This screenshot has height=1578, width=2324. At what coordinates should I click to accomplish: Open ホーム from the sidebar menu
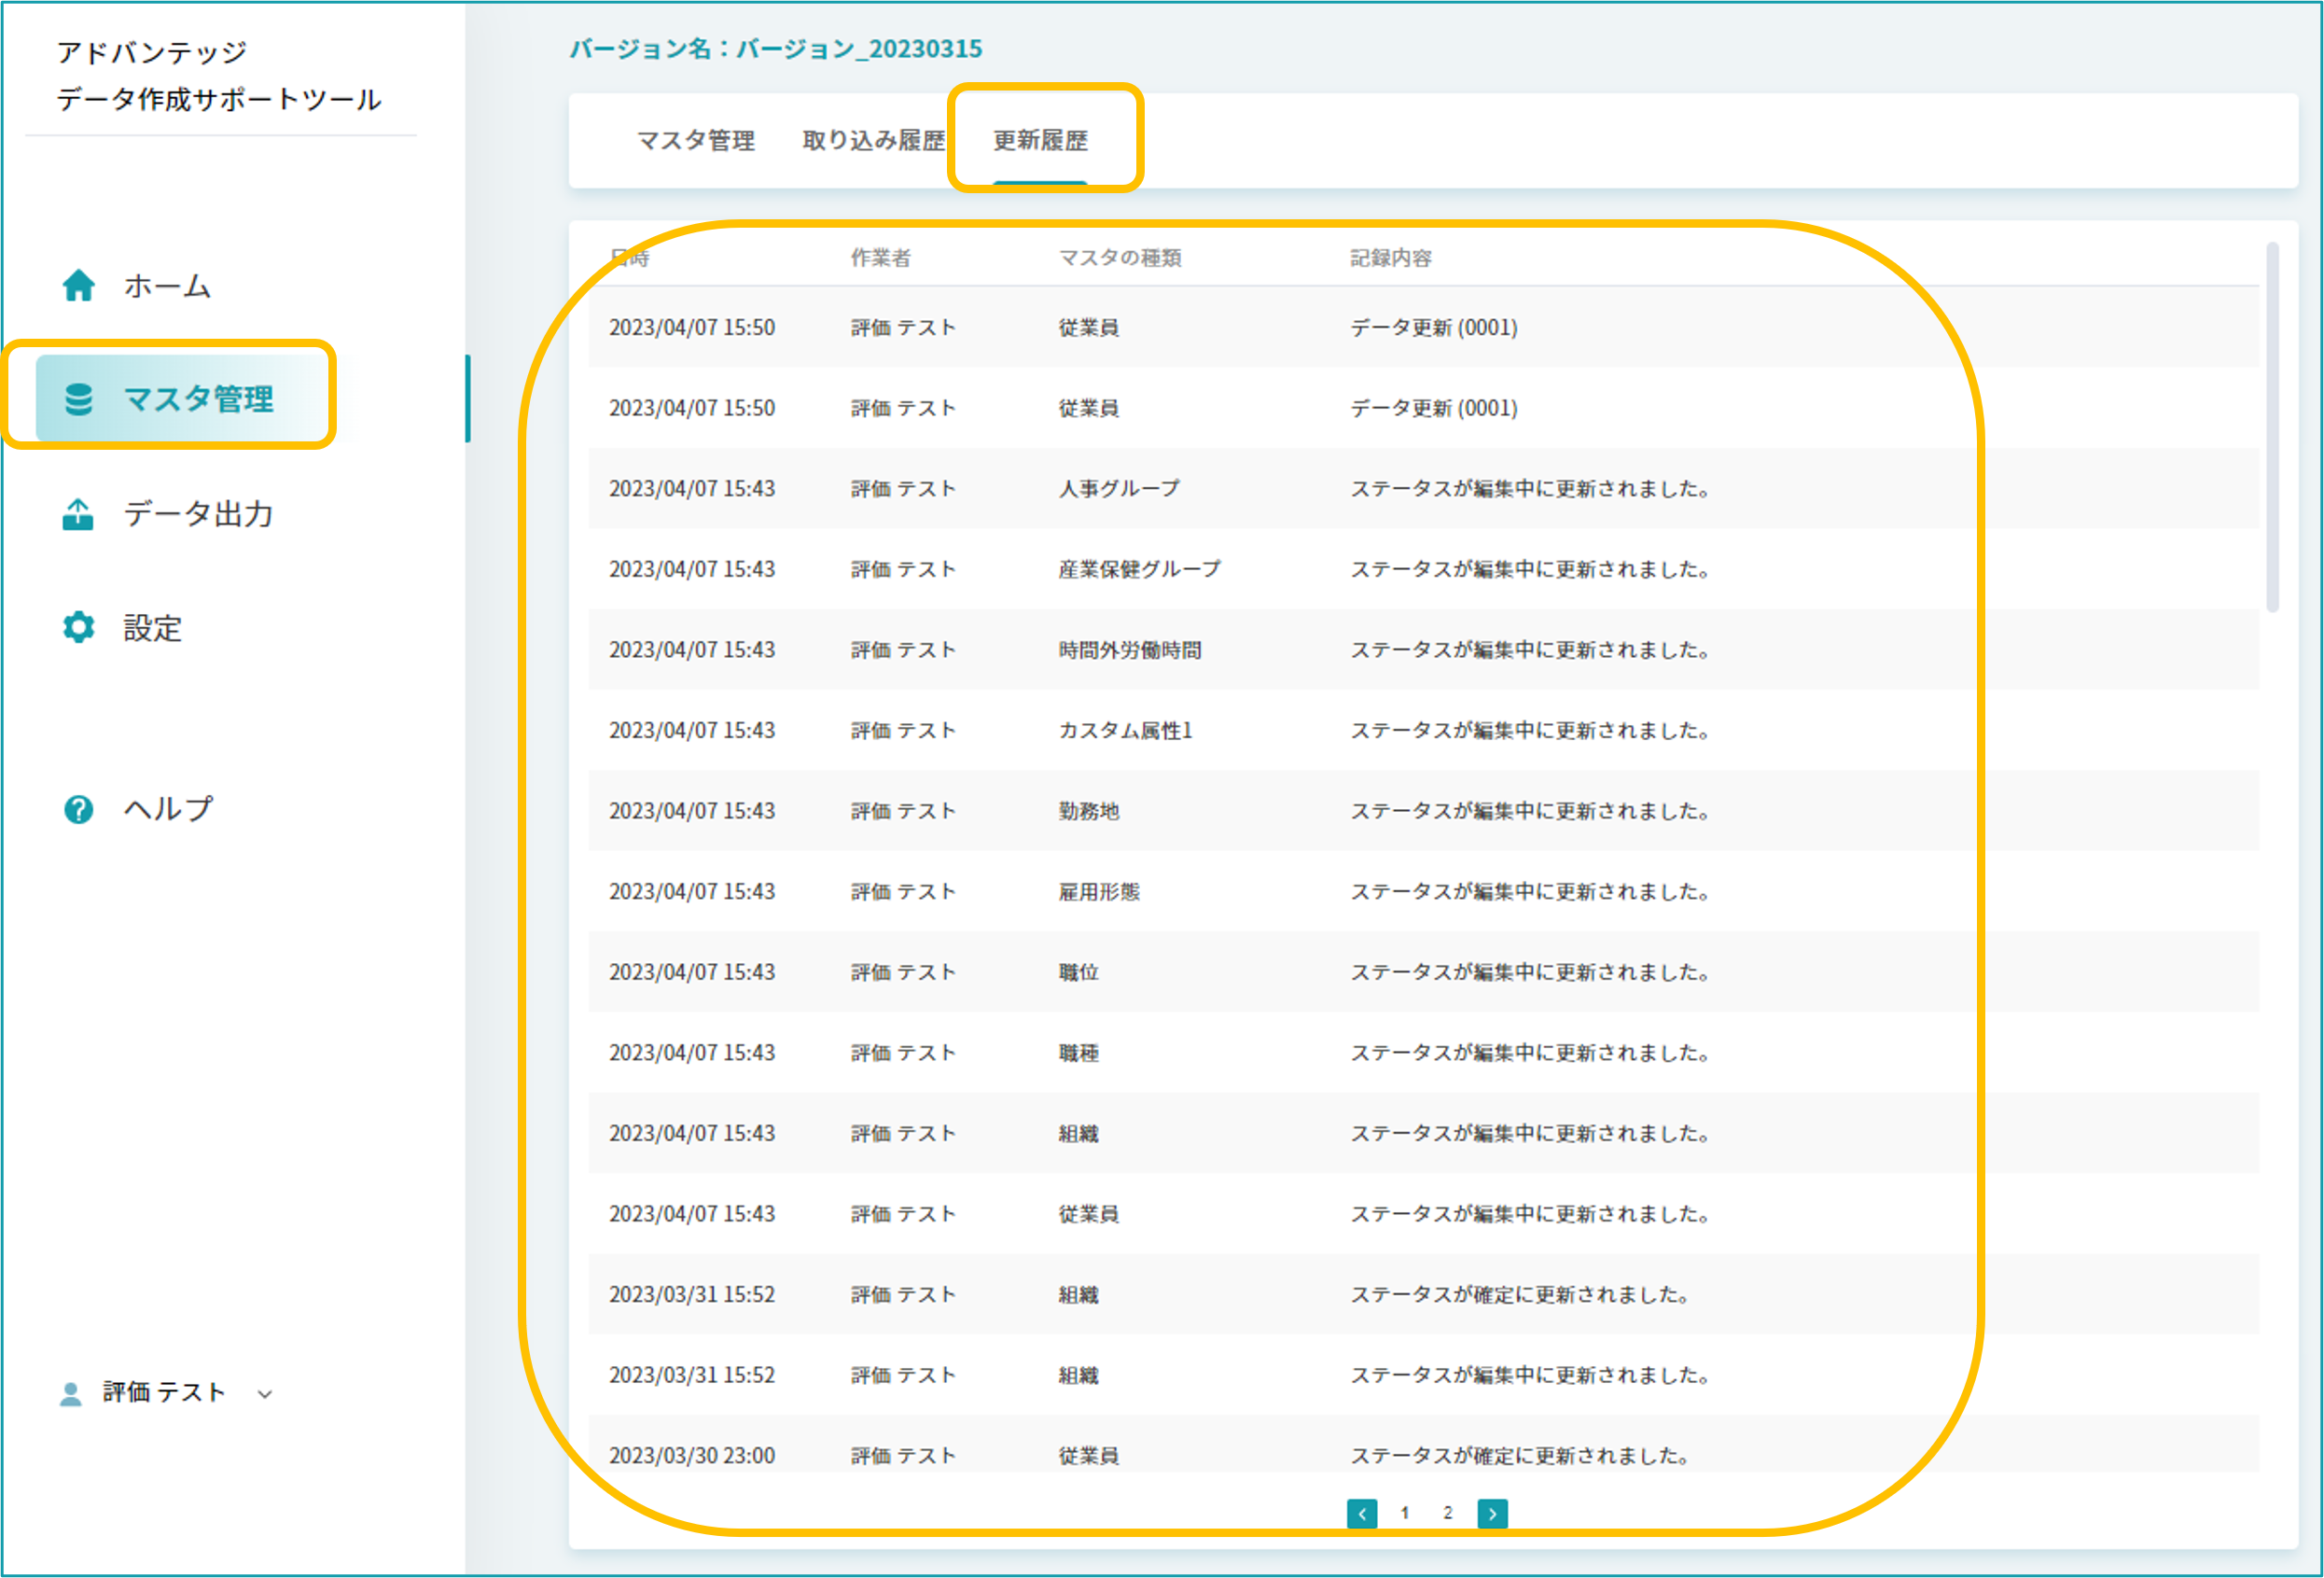click(x=168, y=286)
